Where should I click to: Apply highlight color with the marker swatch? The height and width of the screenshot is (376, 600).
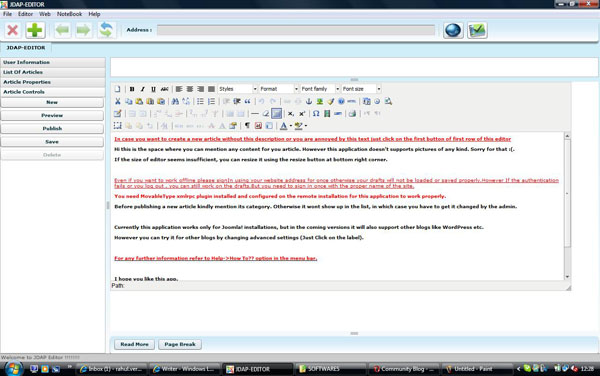(x=298, y=125)
